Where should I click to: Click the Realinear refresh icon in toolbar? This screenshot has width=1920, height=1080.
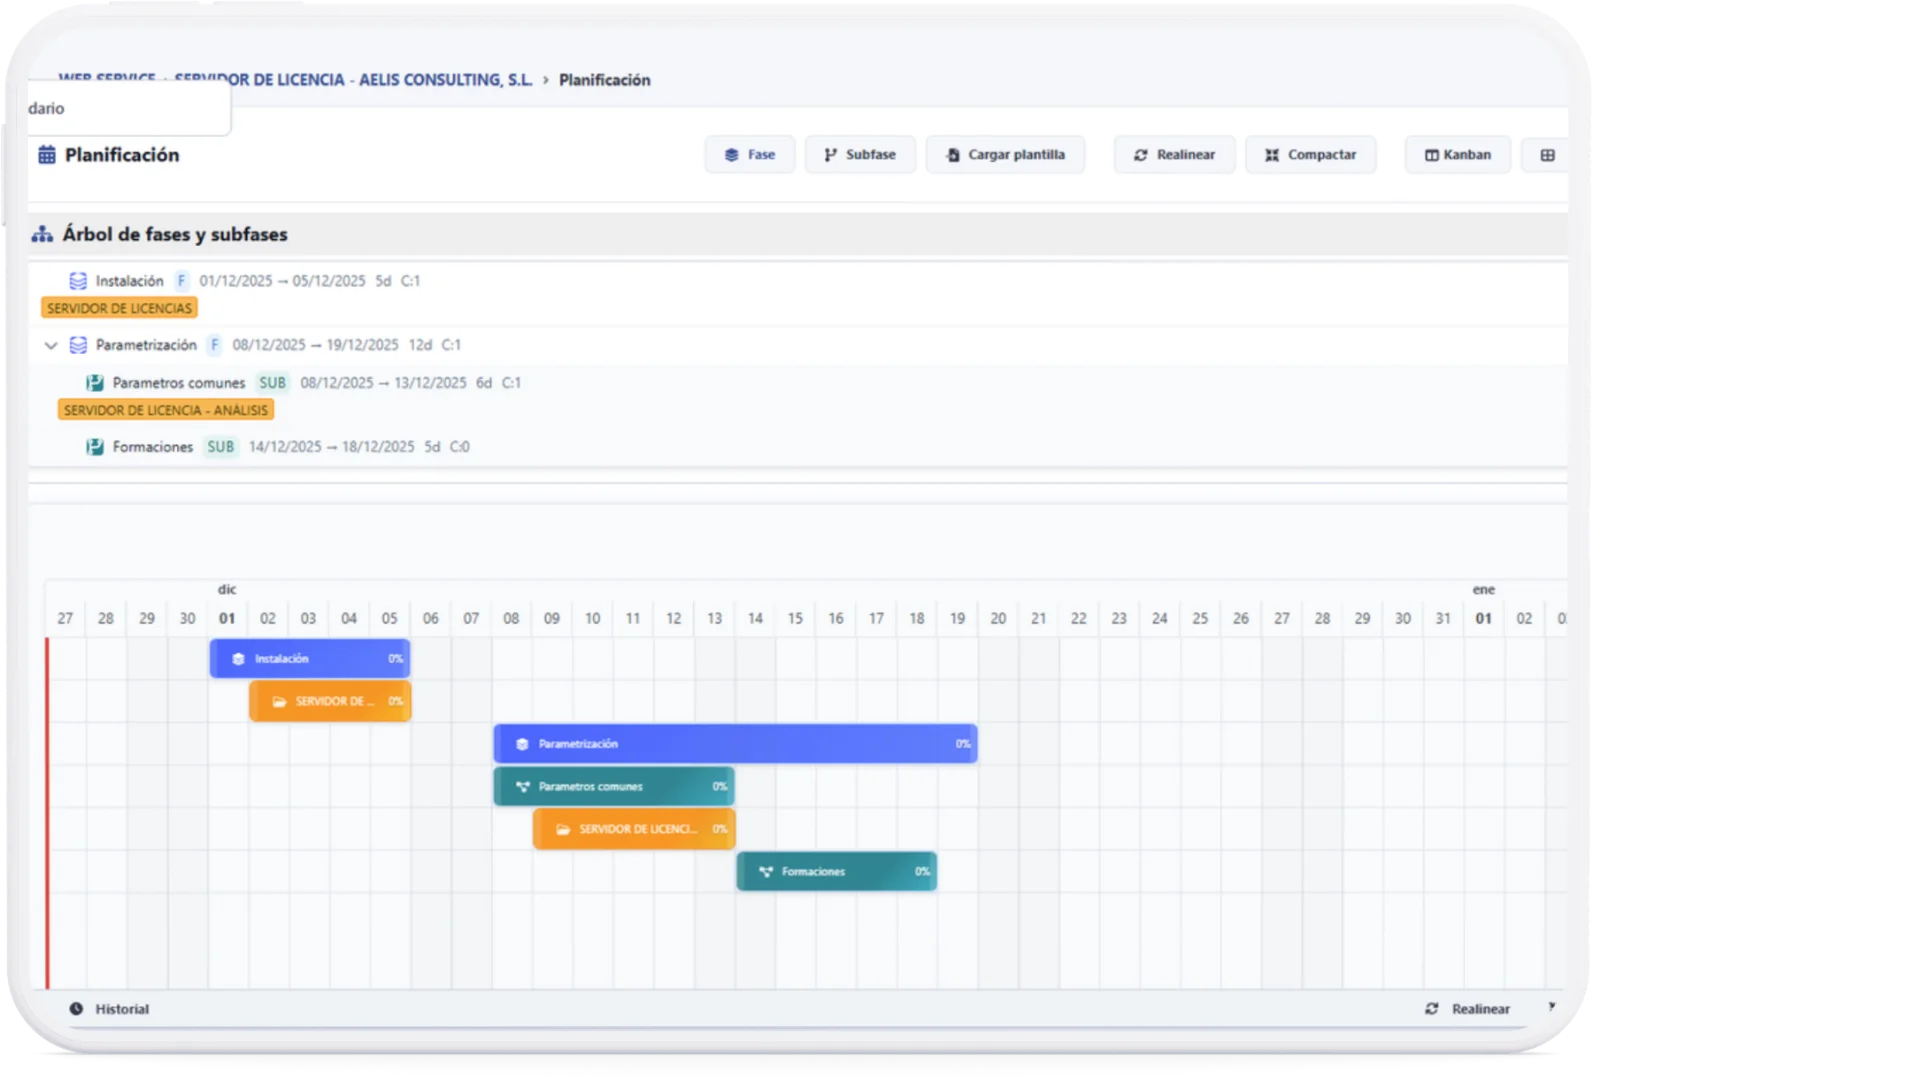1142,154
